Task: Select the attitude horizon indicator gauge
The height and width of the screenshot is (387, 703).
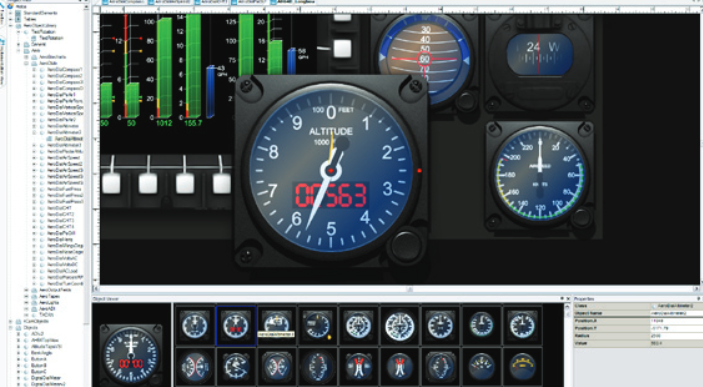Action: (424, 56)
